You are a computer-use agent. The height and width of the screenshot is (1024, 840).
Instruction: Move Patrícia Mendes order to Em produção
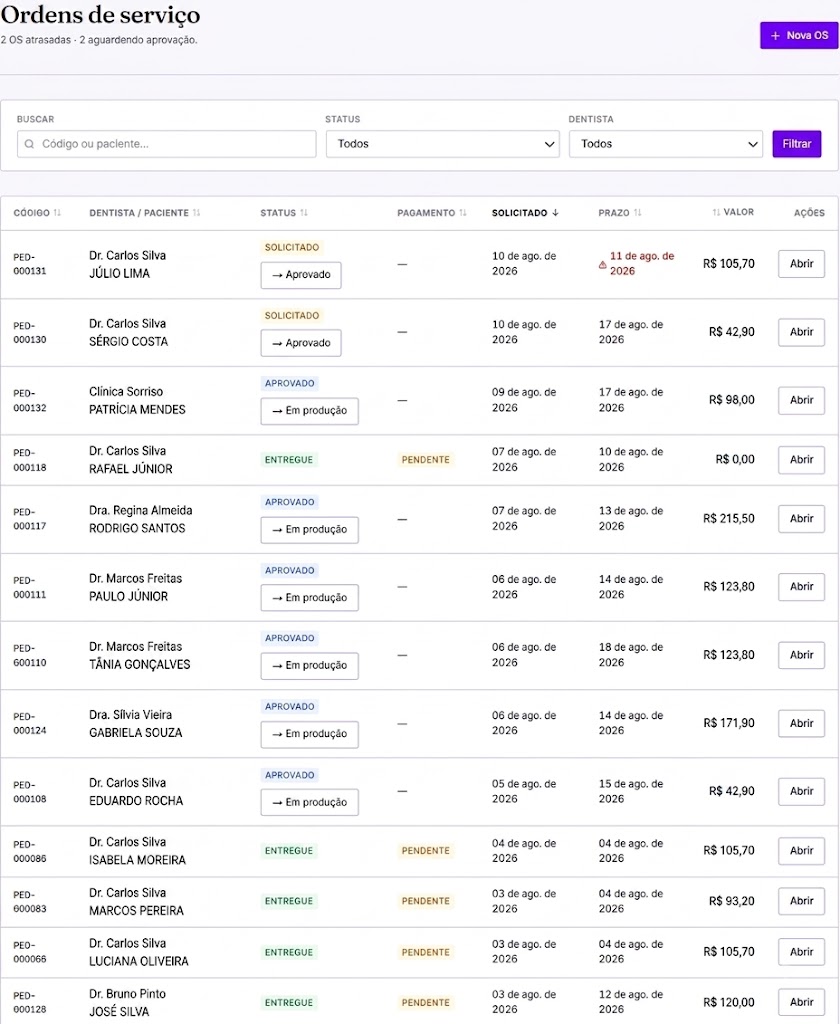click(x=310, y=411)
